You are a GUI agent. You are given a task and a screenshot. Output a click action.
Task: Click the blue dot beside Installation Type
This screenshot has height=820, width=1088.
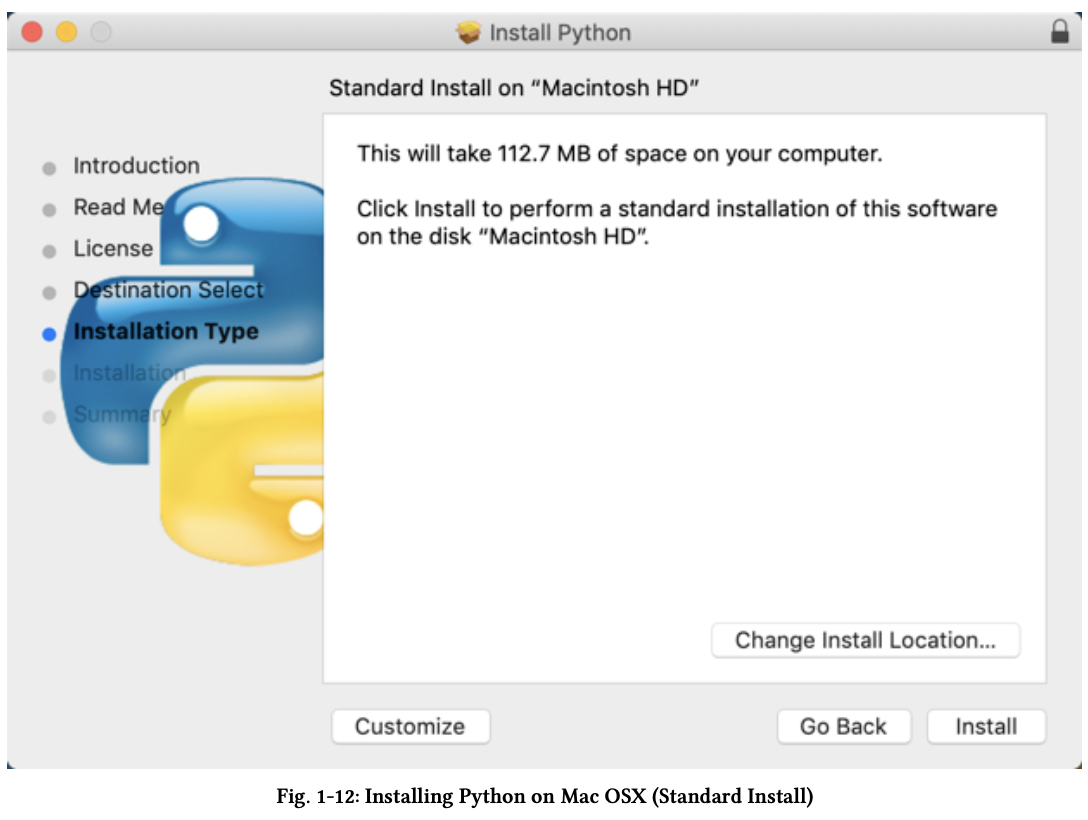pos(48,333)
